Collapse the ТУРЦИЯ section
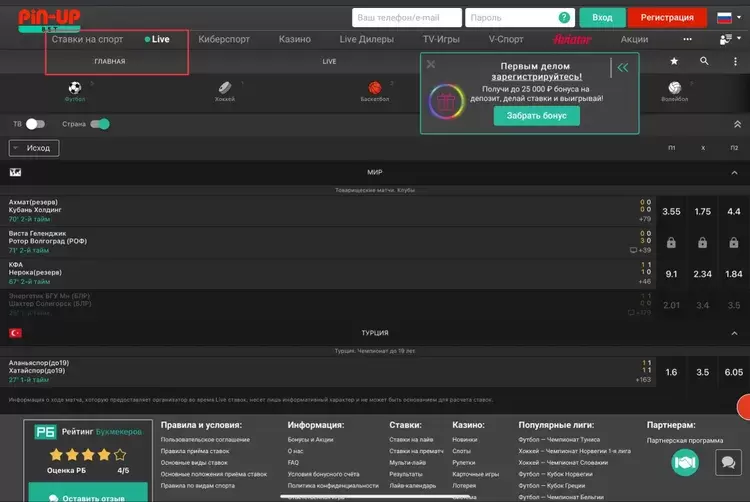Viewport: 750px width, 502px height. (734, 333)
